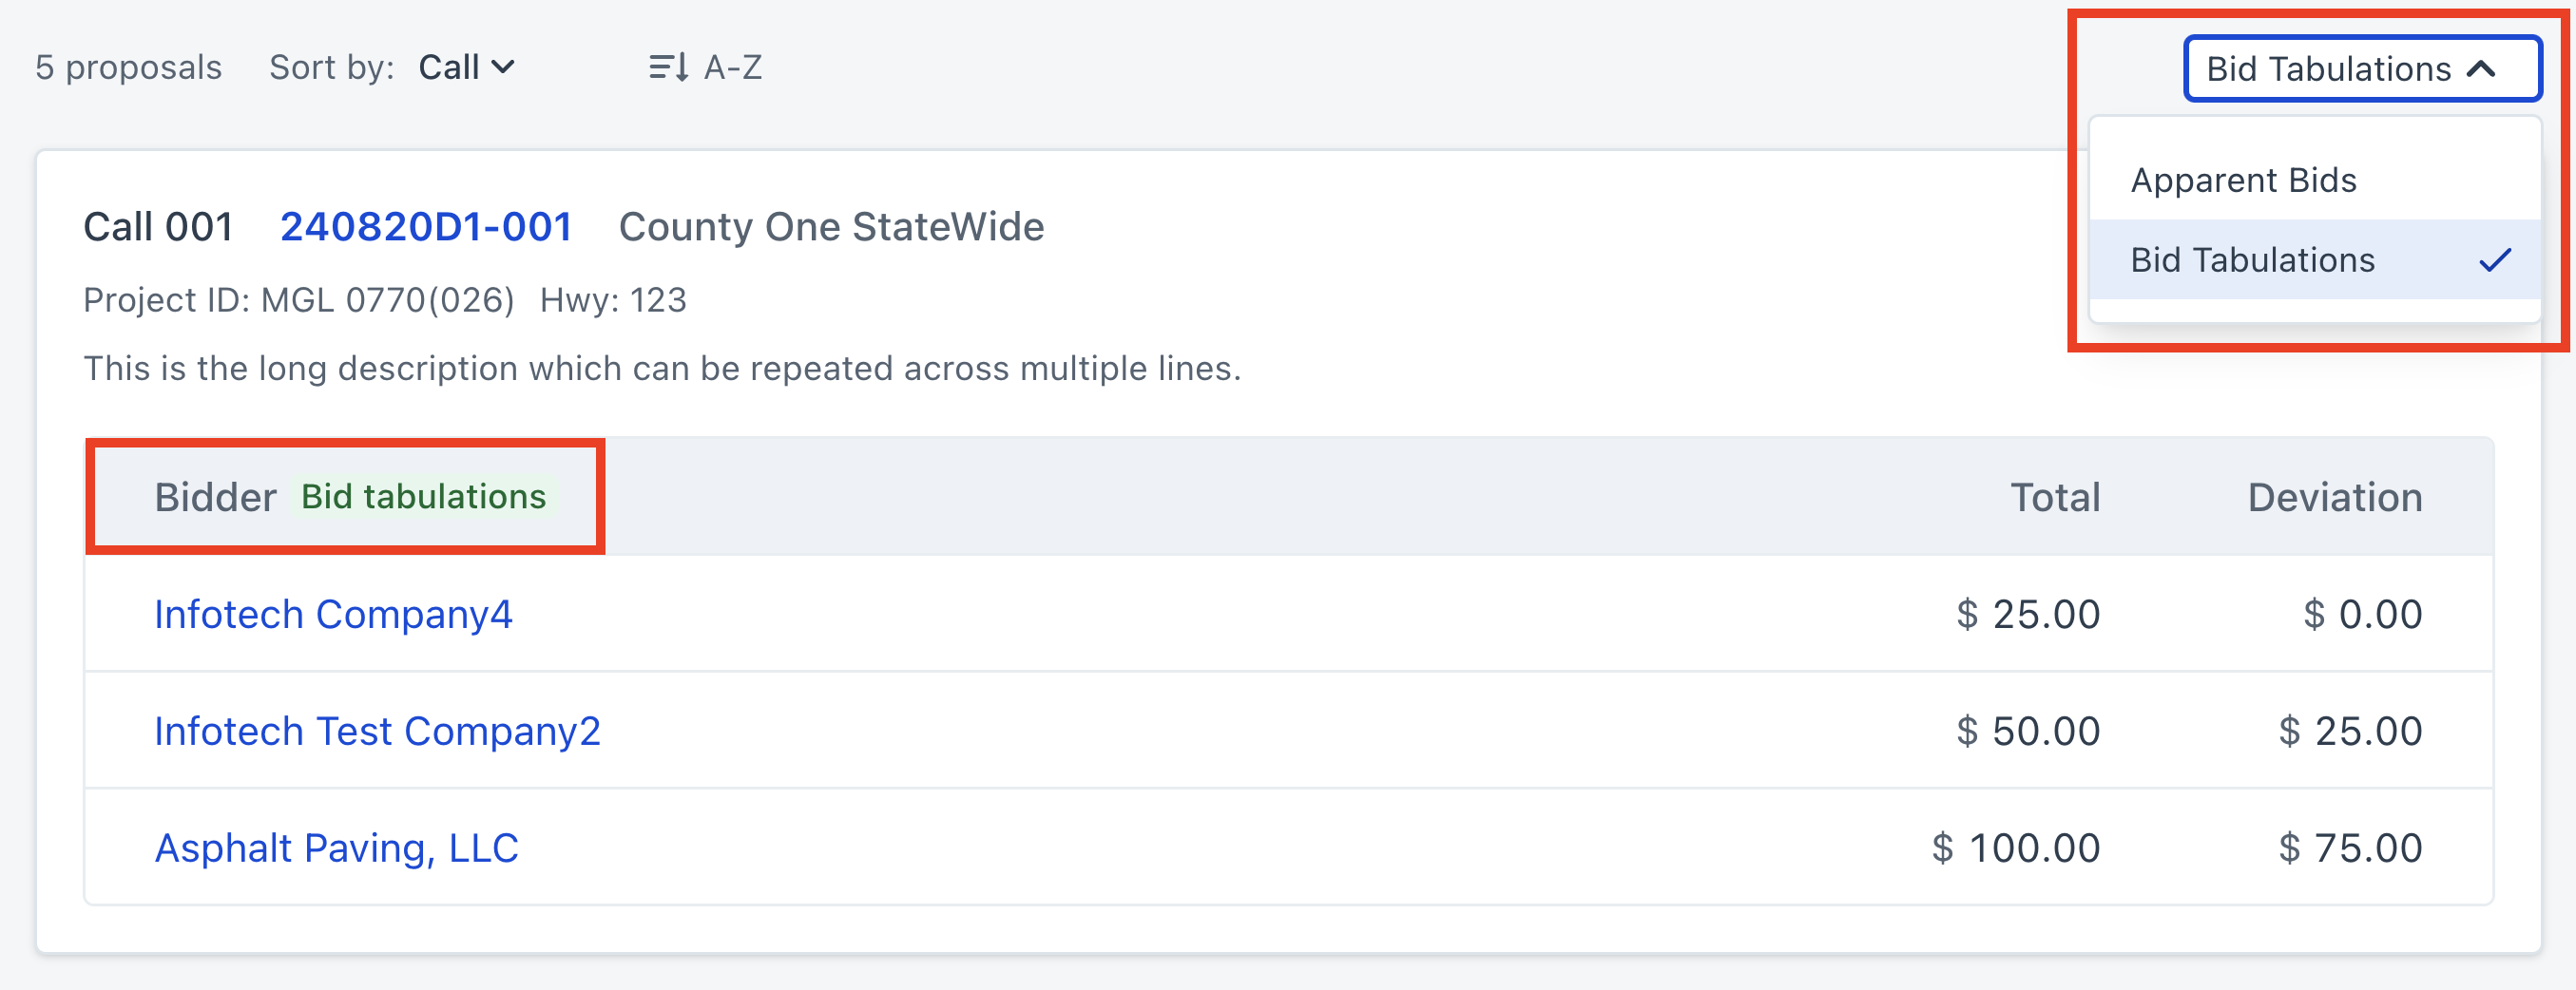This screenshot has height=990, width=2576.
Task: Click the 5 proposals count label
Action: [x=128, y=68]
